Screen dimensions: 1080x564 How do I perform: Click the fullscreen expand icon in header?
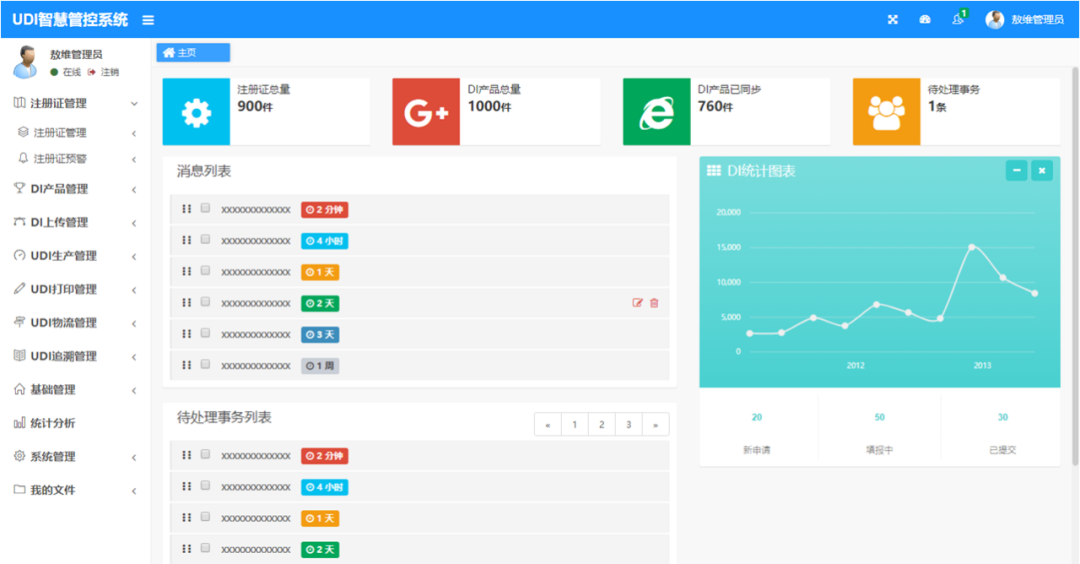[893, 20]
